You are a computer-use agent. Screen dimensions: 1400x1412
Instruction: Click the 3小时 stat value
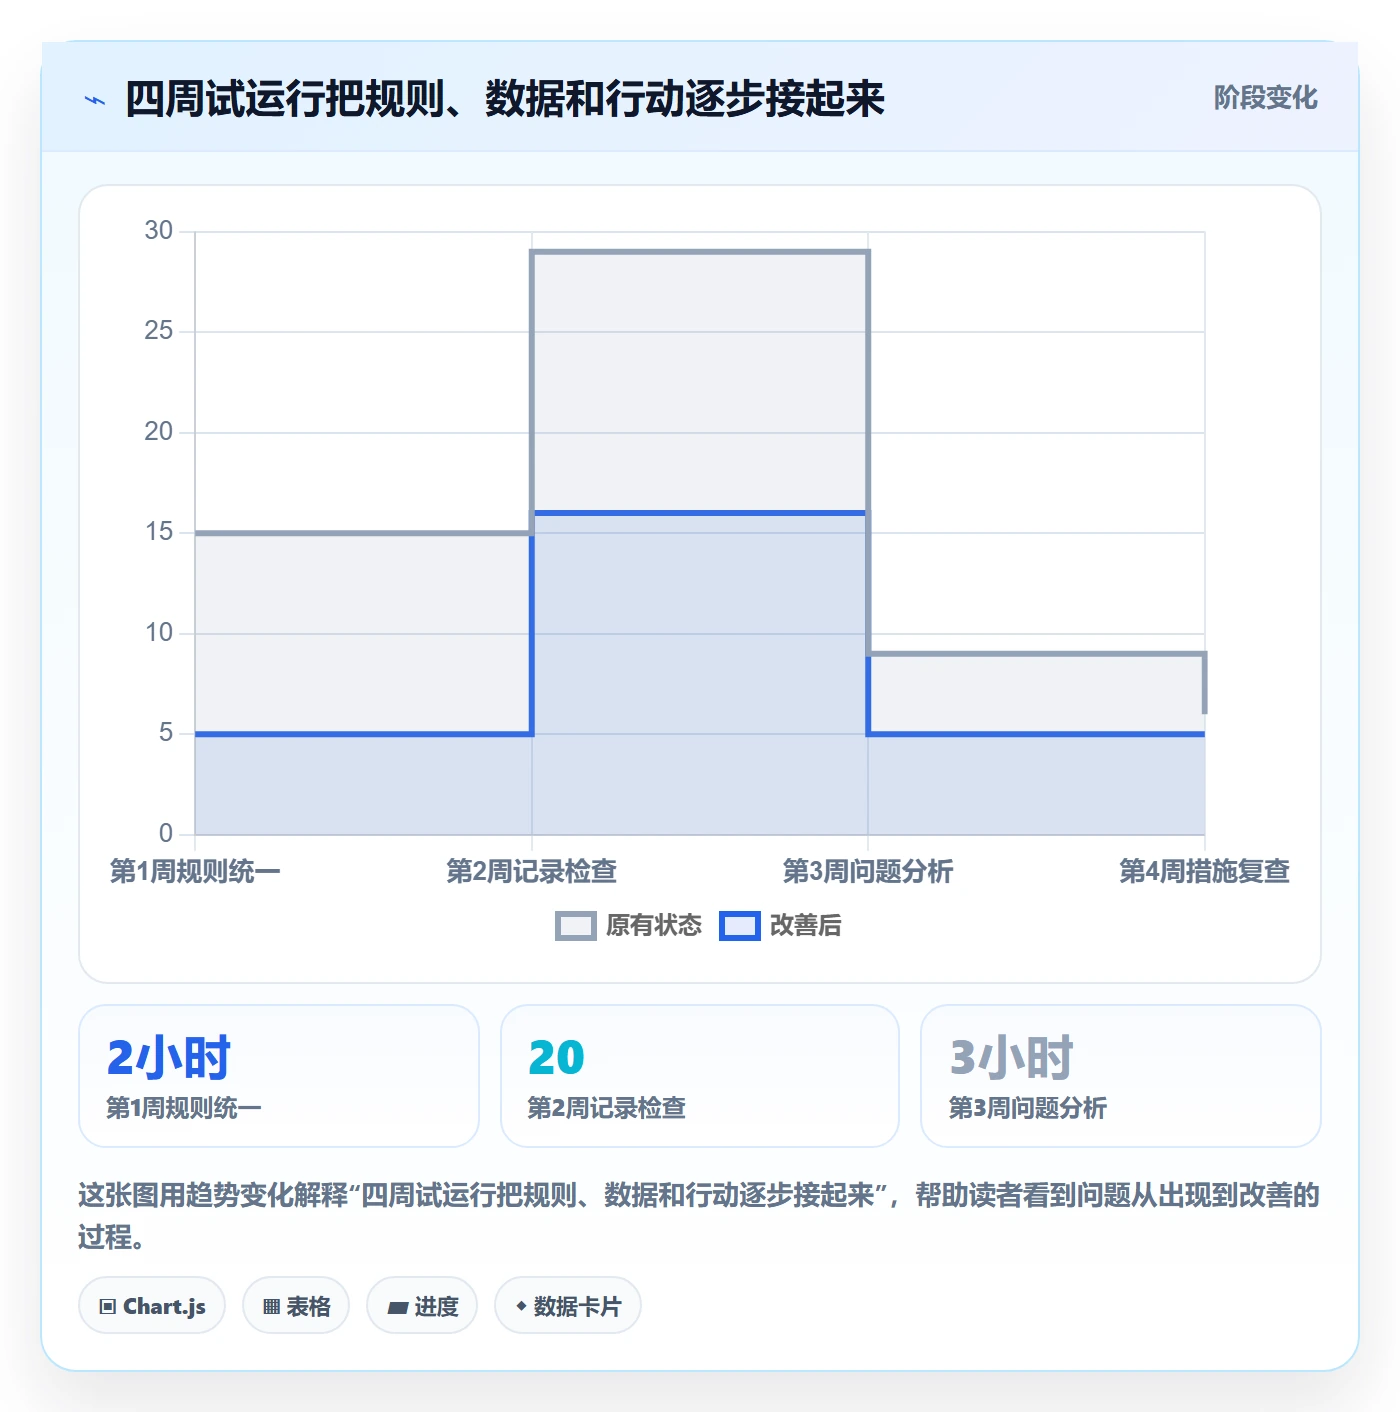coord(1011,1057)
